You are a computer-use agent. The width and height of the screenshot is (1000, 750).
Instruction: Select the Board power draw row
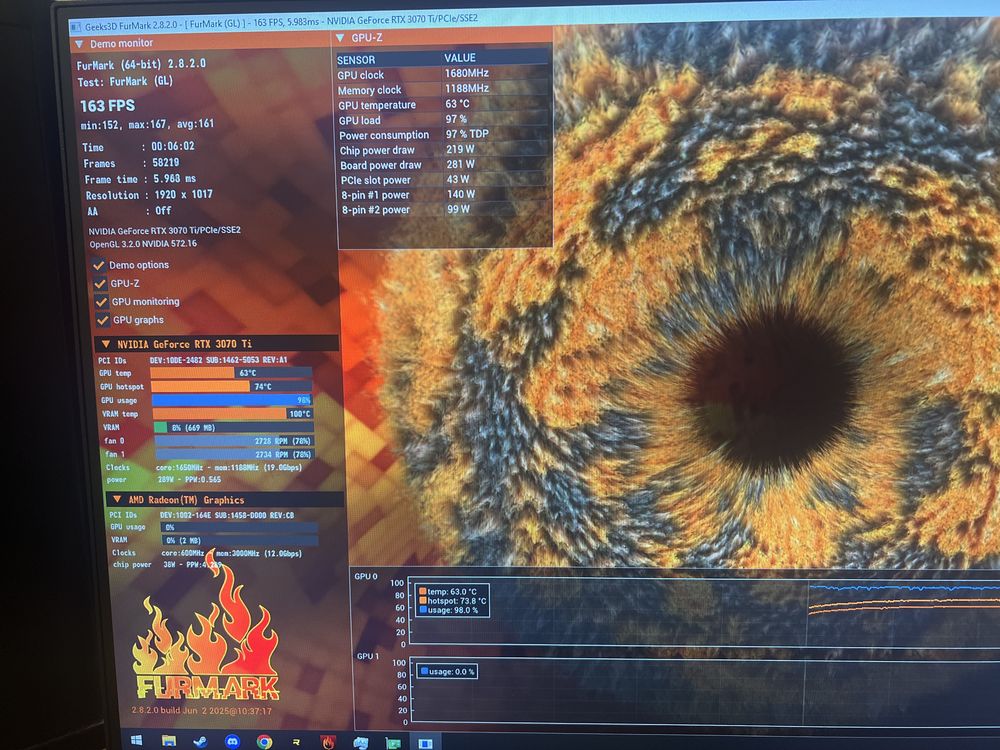pyautogui.click(x=445, y=165)
